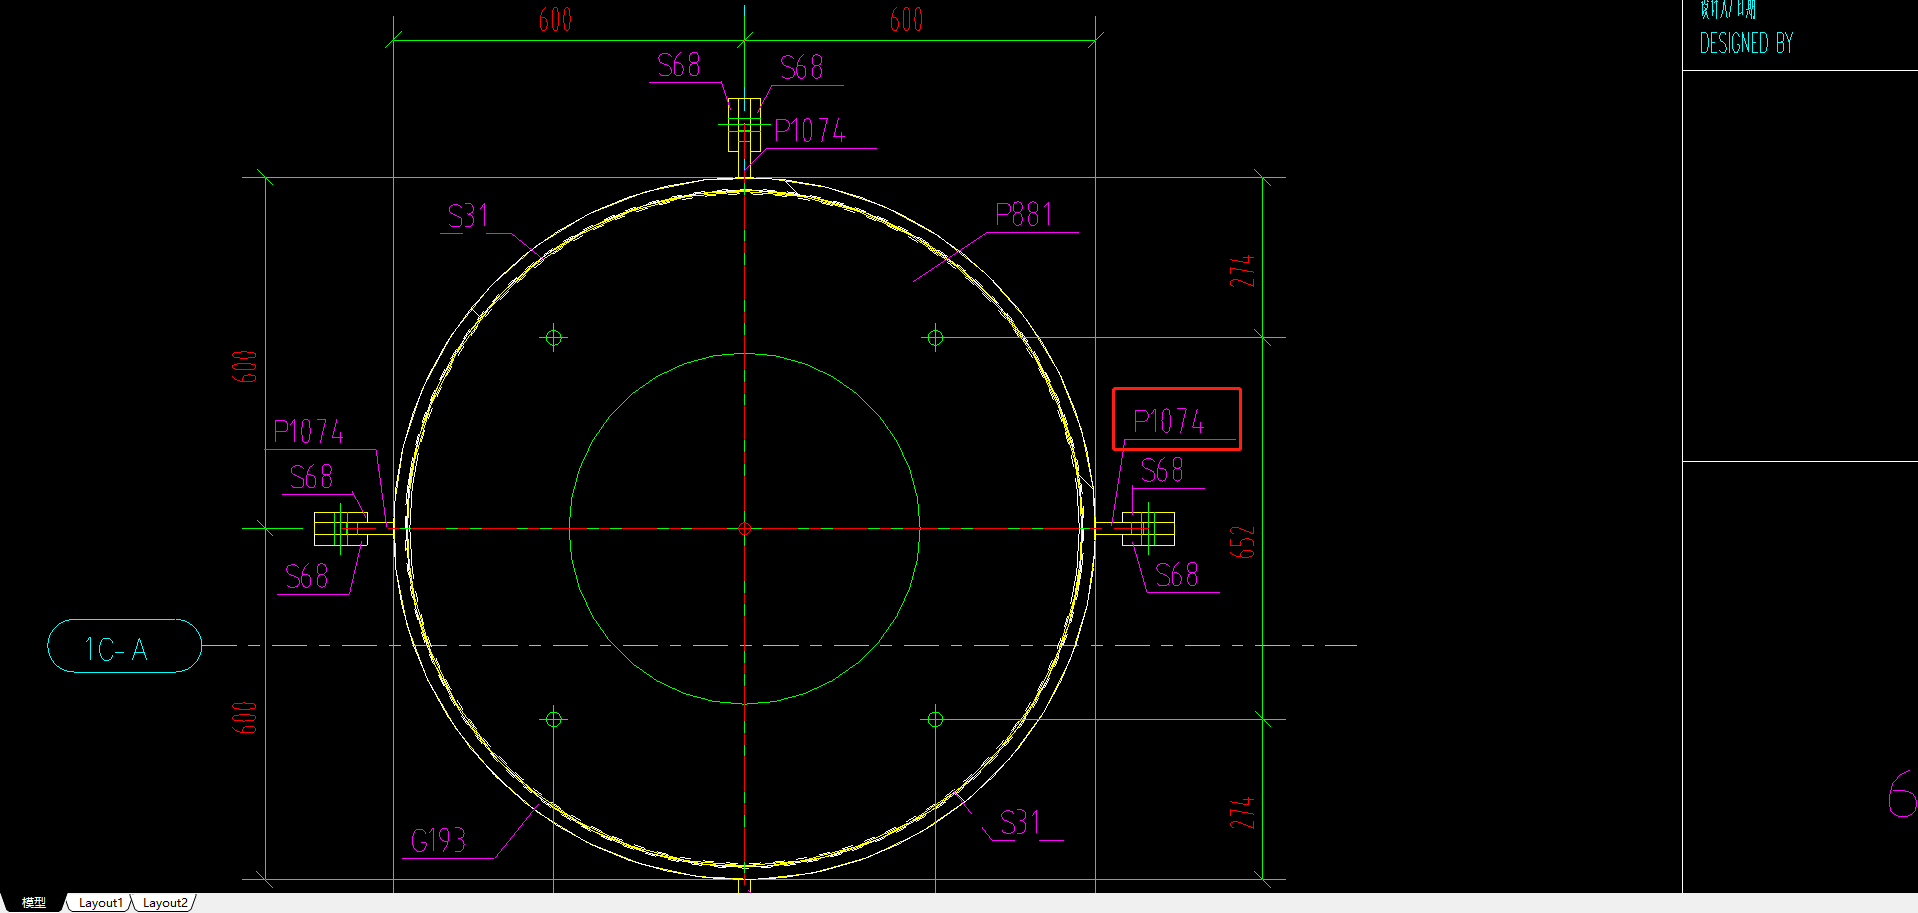1918x913 pixels.
Task: Click the red center point of the circle
Action: 744,528
